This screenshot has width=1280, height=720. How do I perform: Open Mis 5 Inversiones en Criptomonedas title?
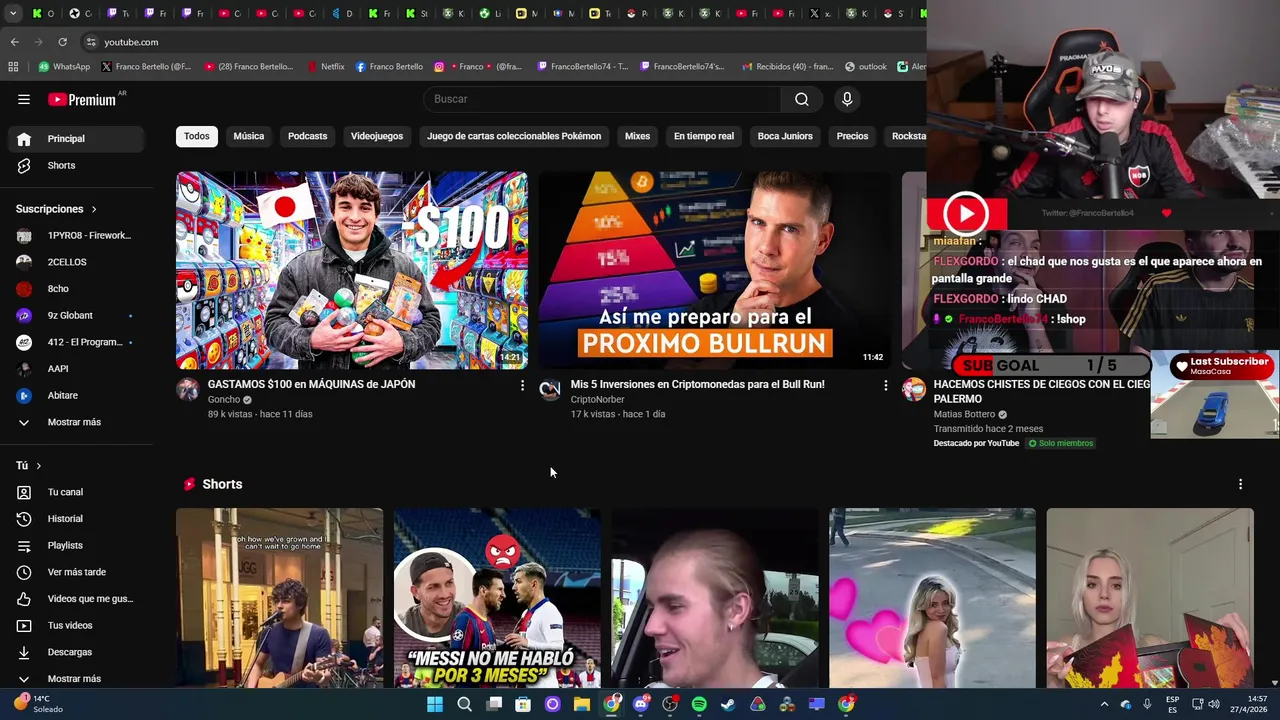697,384
